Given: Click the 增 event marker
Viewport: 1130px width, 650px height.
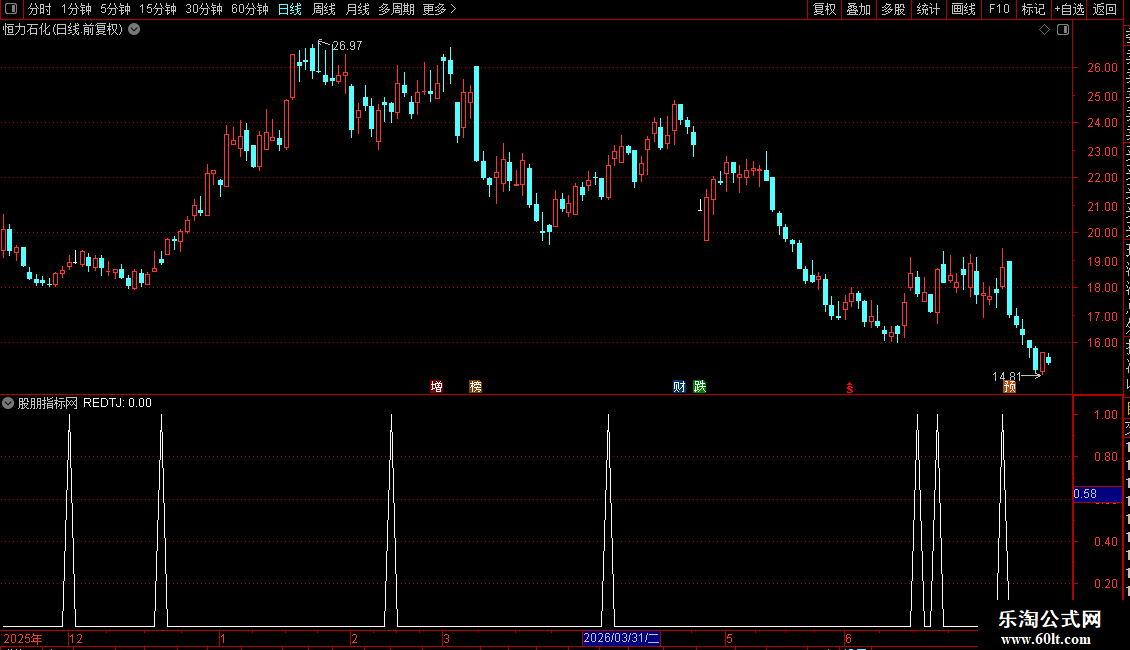Looking at the screenshot, I should (437, 387).
